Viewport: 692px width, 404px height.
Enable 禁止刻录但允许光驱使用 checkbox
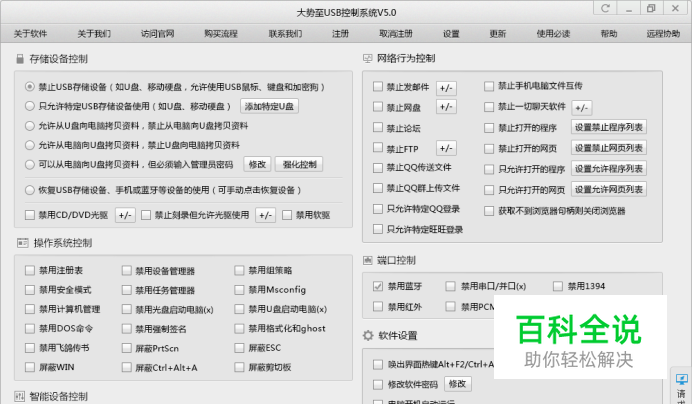(x=146, y=215)
